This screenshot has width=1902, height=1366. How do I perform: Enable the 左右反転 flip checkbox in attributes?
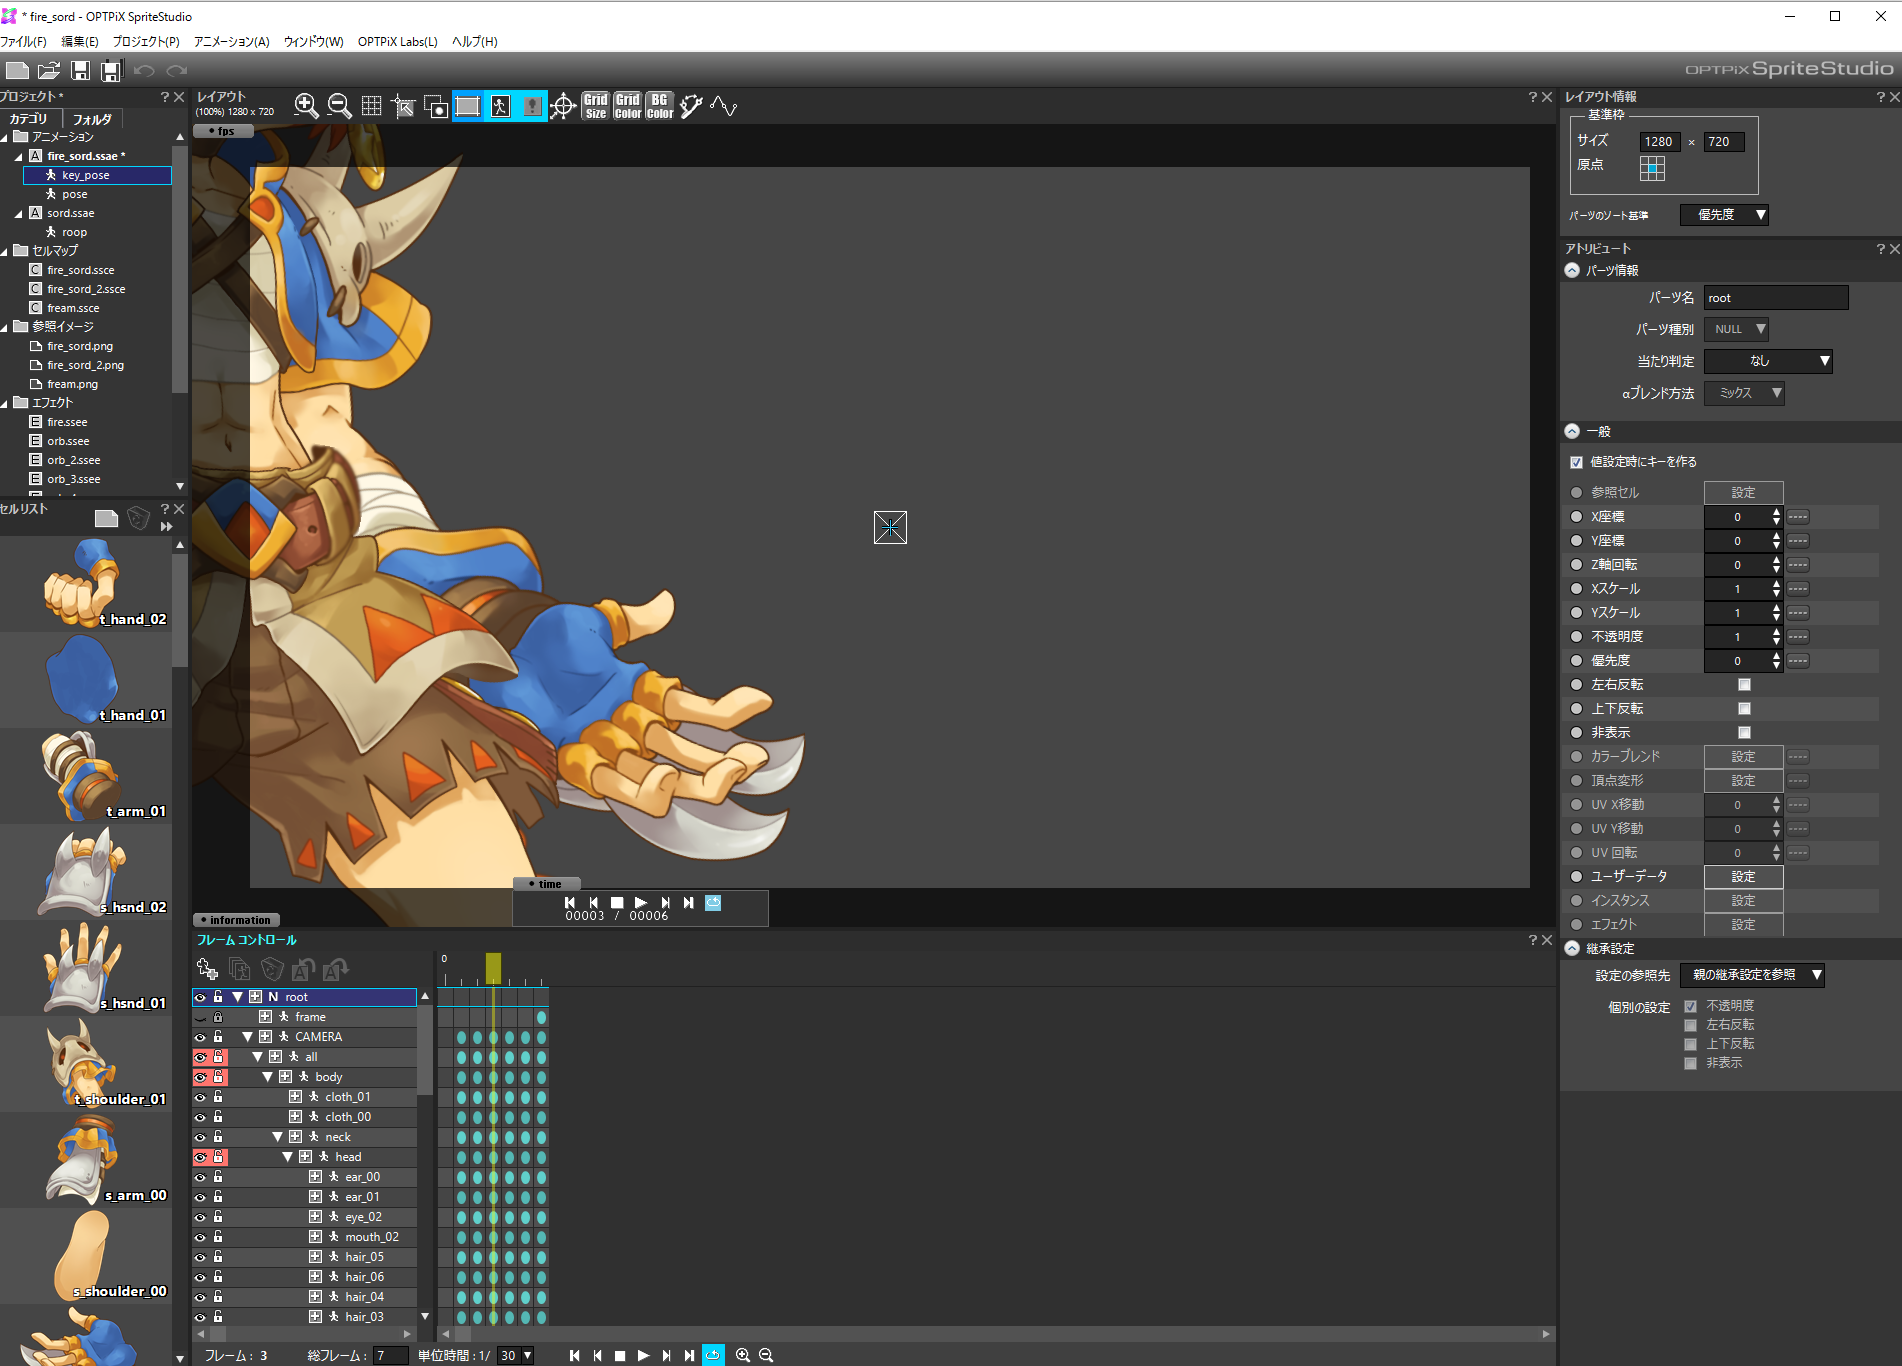pyautogui.click(x=1744, y=685)
